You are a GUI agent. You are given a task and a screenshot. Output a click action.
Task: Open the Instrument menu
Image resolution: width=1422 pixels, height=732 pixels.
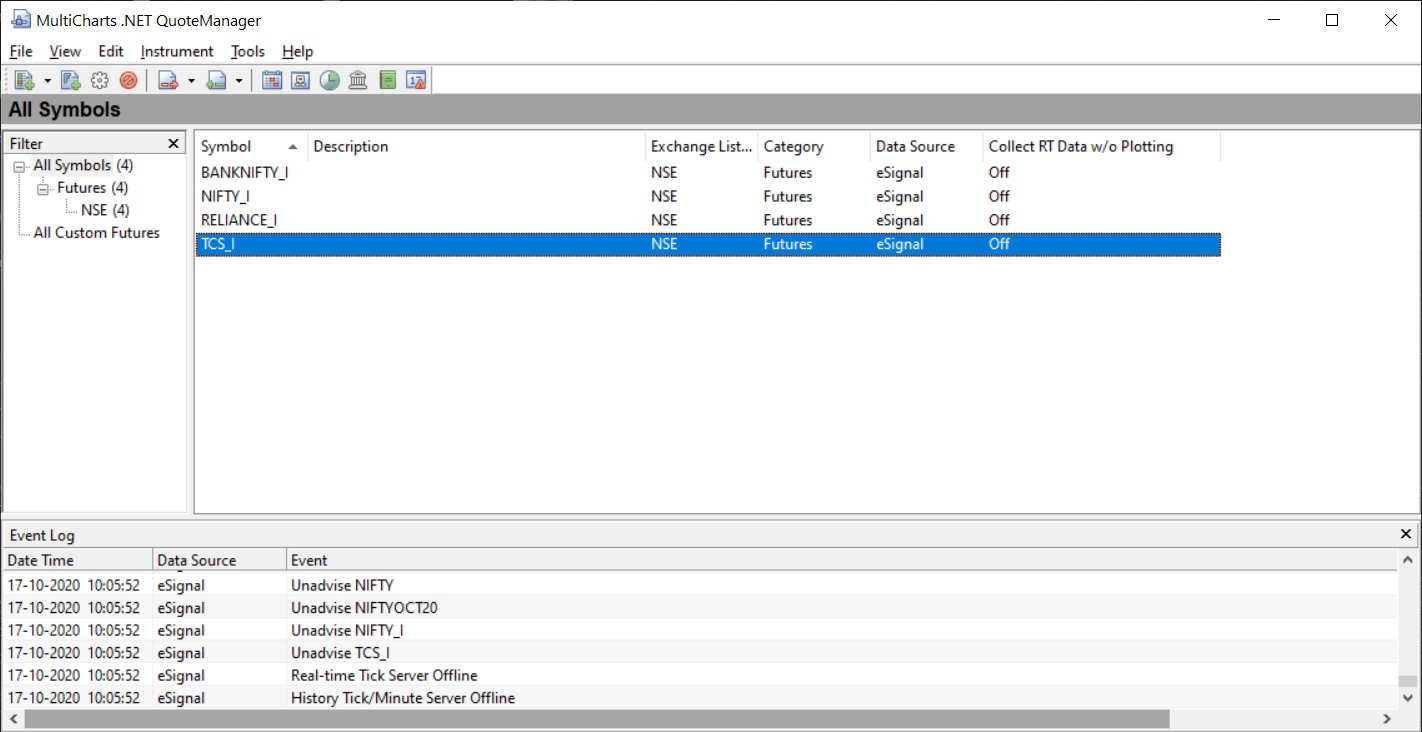click(x=177, y=51)
